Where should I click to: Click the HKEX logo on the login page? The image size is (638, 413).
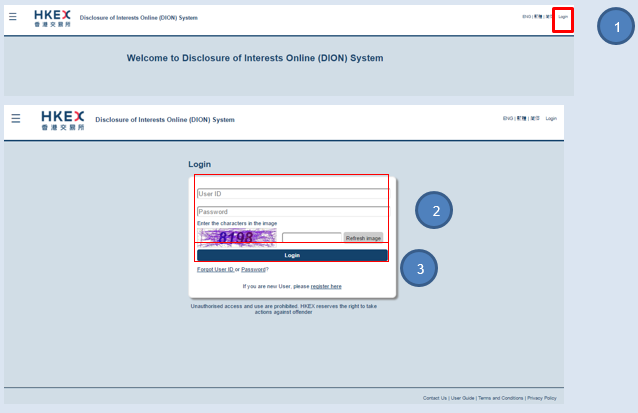coord(63,119)
